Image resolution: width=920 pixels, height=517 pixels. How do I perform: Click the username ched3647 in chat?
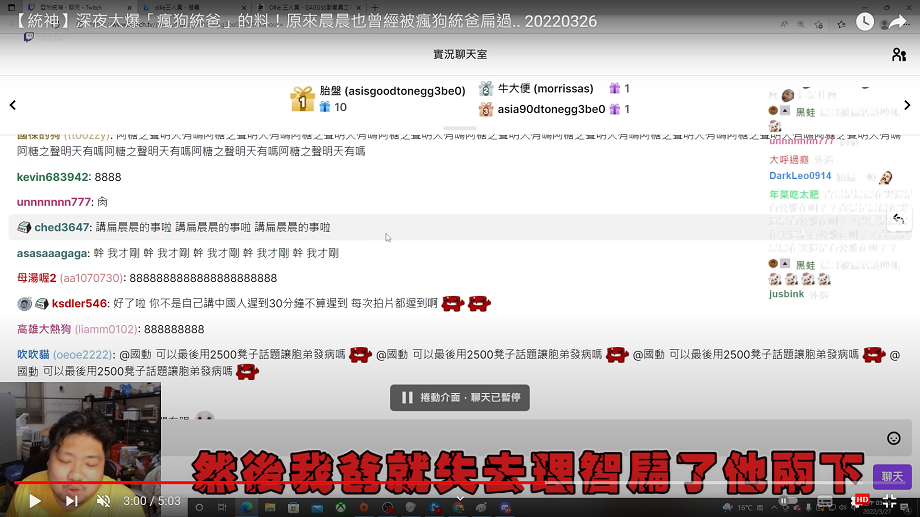click(x=62, y=227)
